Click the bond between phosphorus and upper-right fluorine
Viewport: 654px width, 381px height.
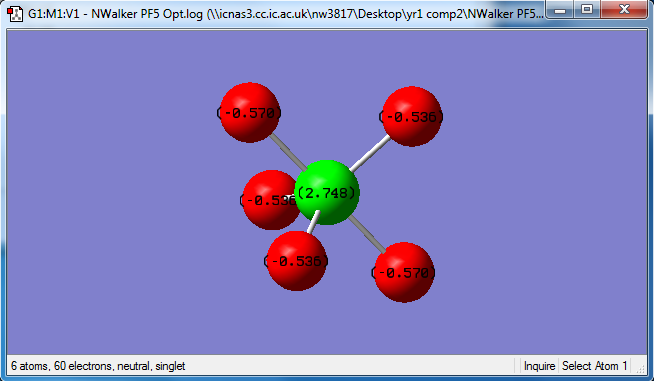(370, 154)
